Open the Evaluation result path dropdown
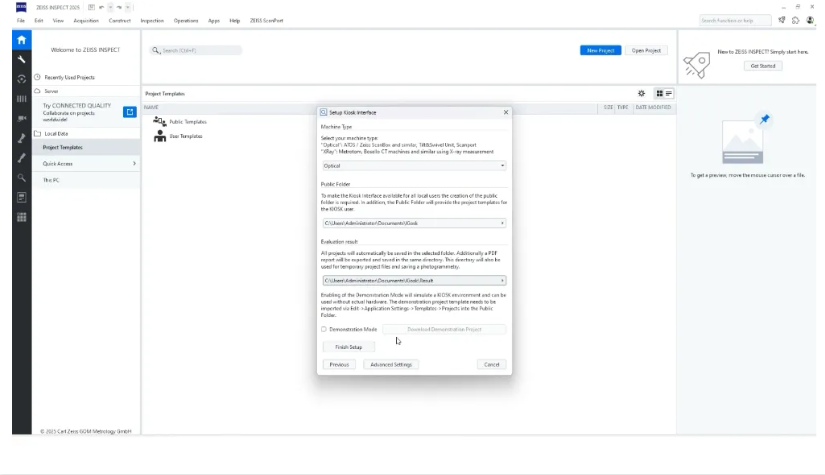 415,281
